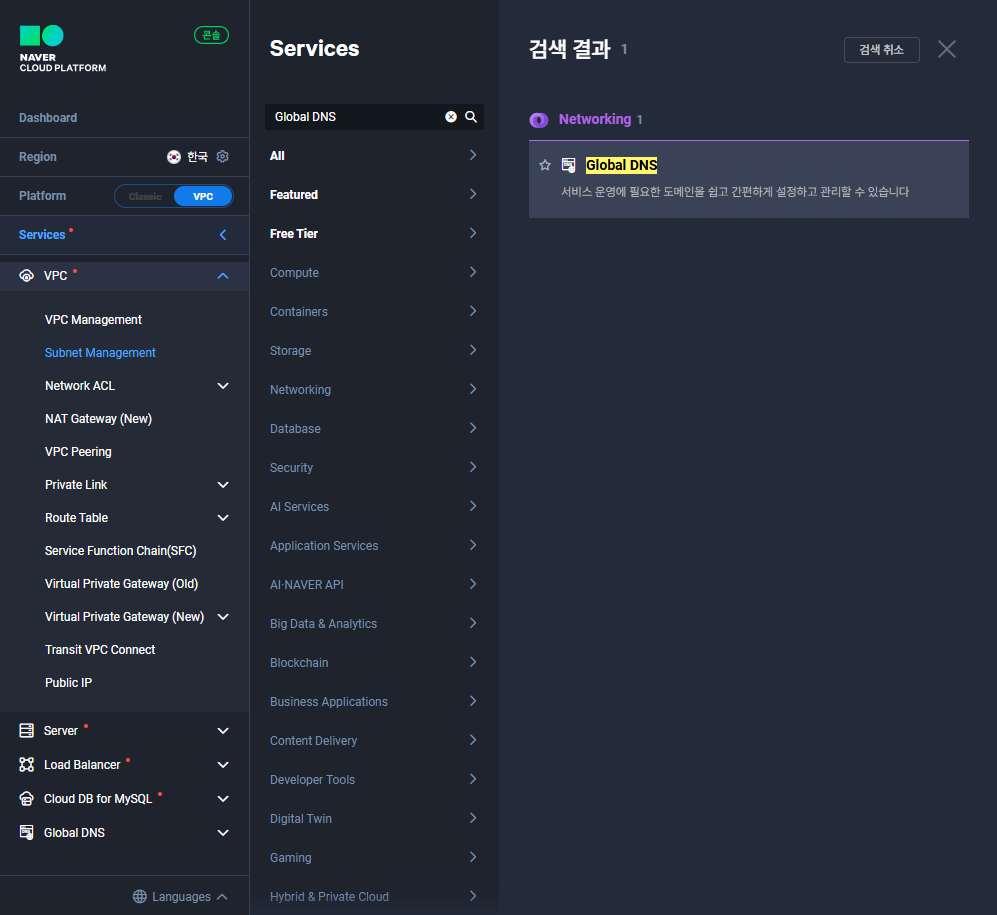This screenshot has width=997, height=915.
Task: Expand Network ACL submenu
Action: [223, 386]
